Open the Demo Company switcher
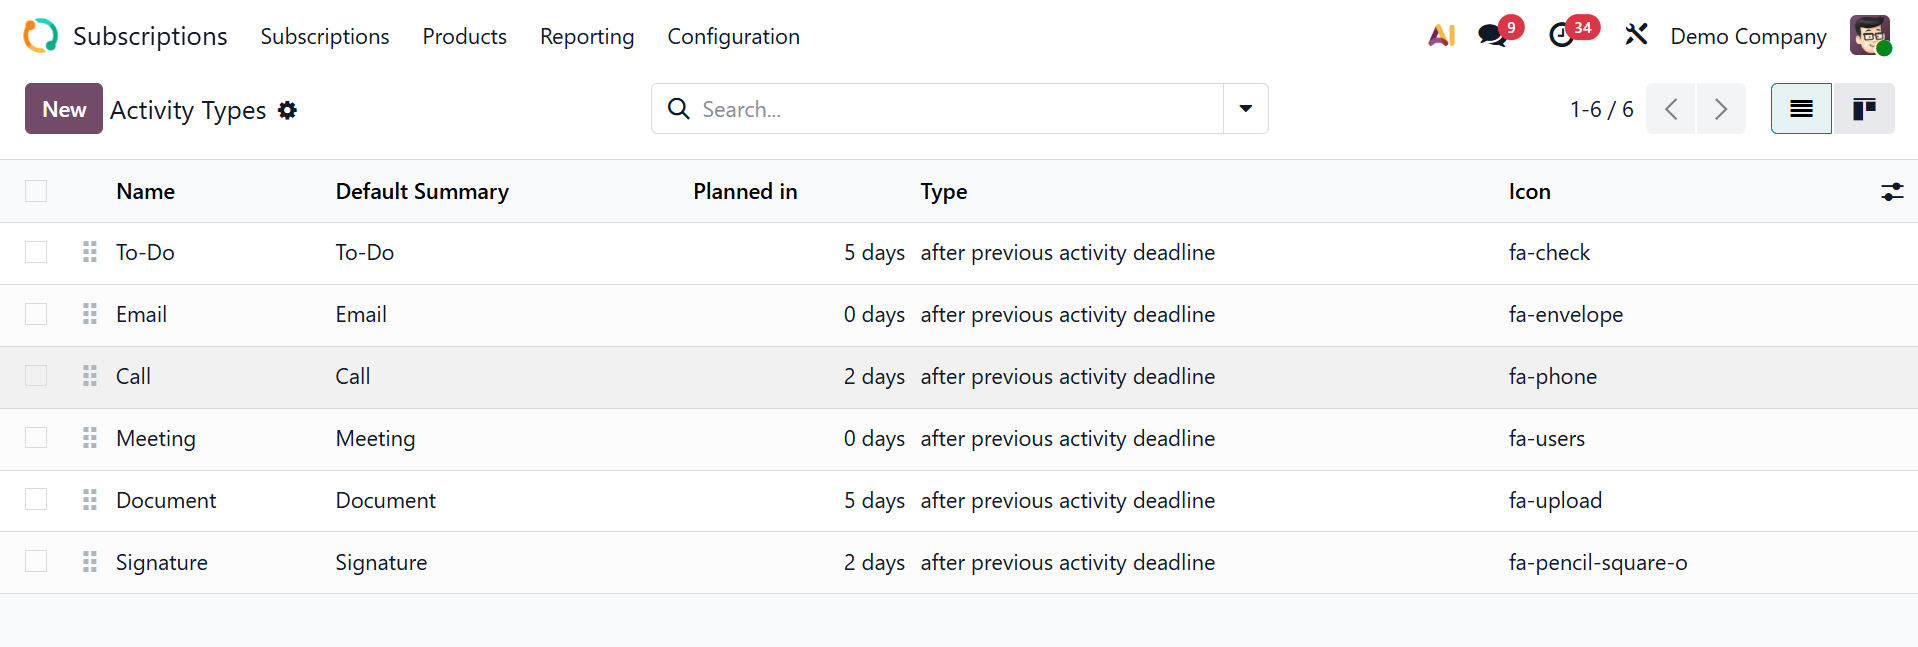Image resolution: width=1918 pixels, height=647 pixels. click(1748, 37)
